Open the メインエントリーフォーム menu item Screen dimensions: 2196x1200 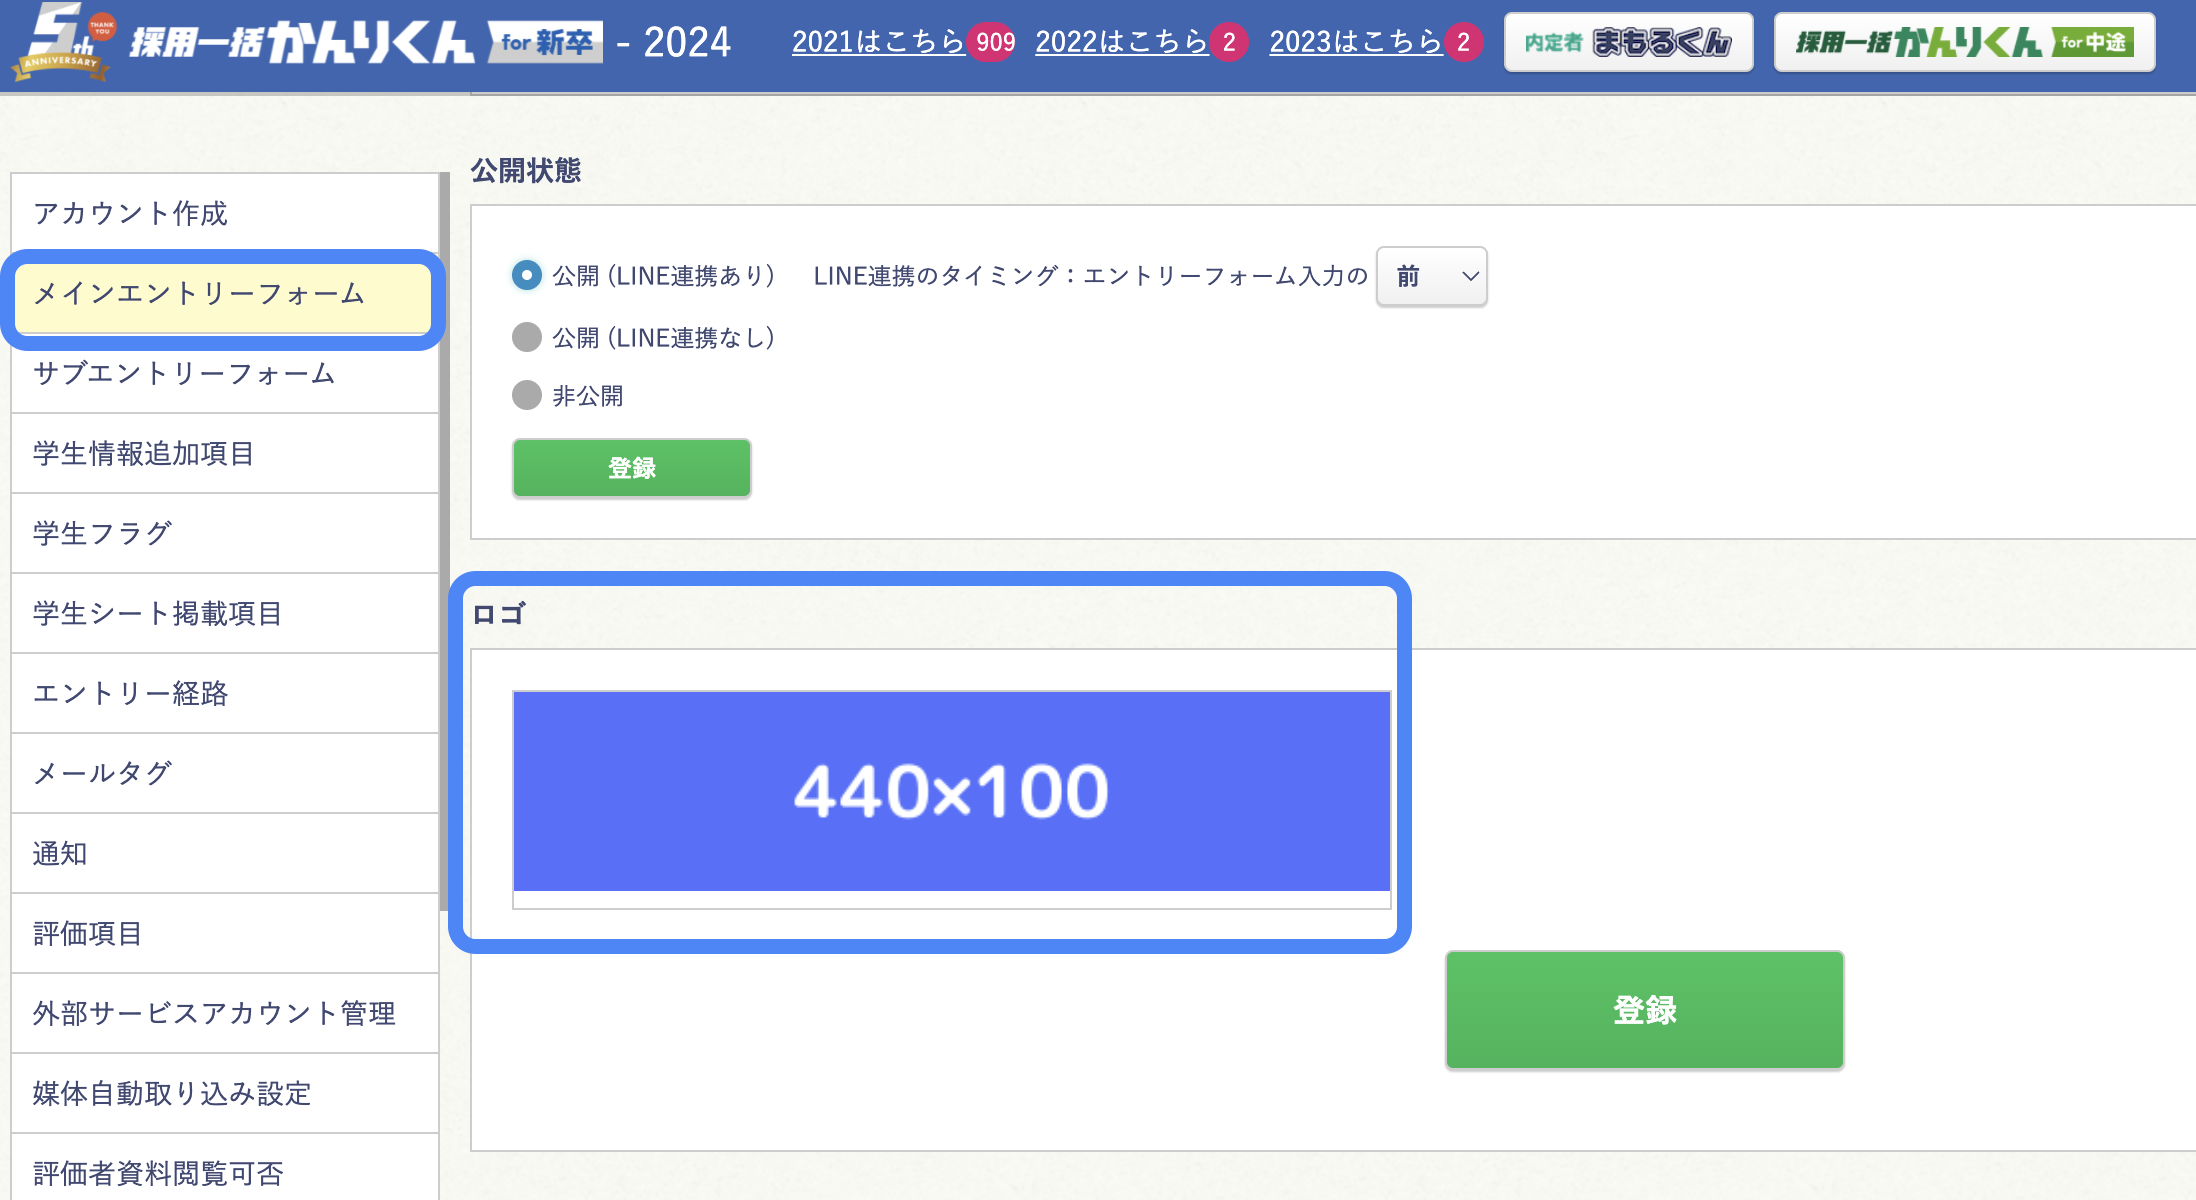[x=198, y=295]
